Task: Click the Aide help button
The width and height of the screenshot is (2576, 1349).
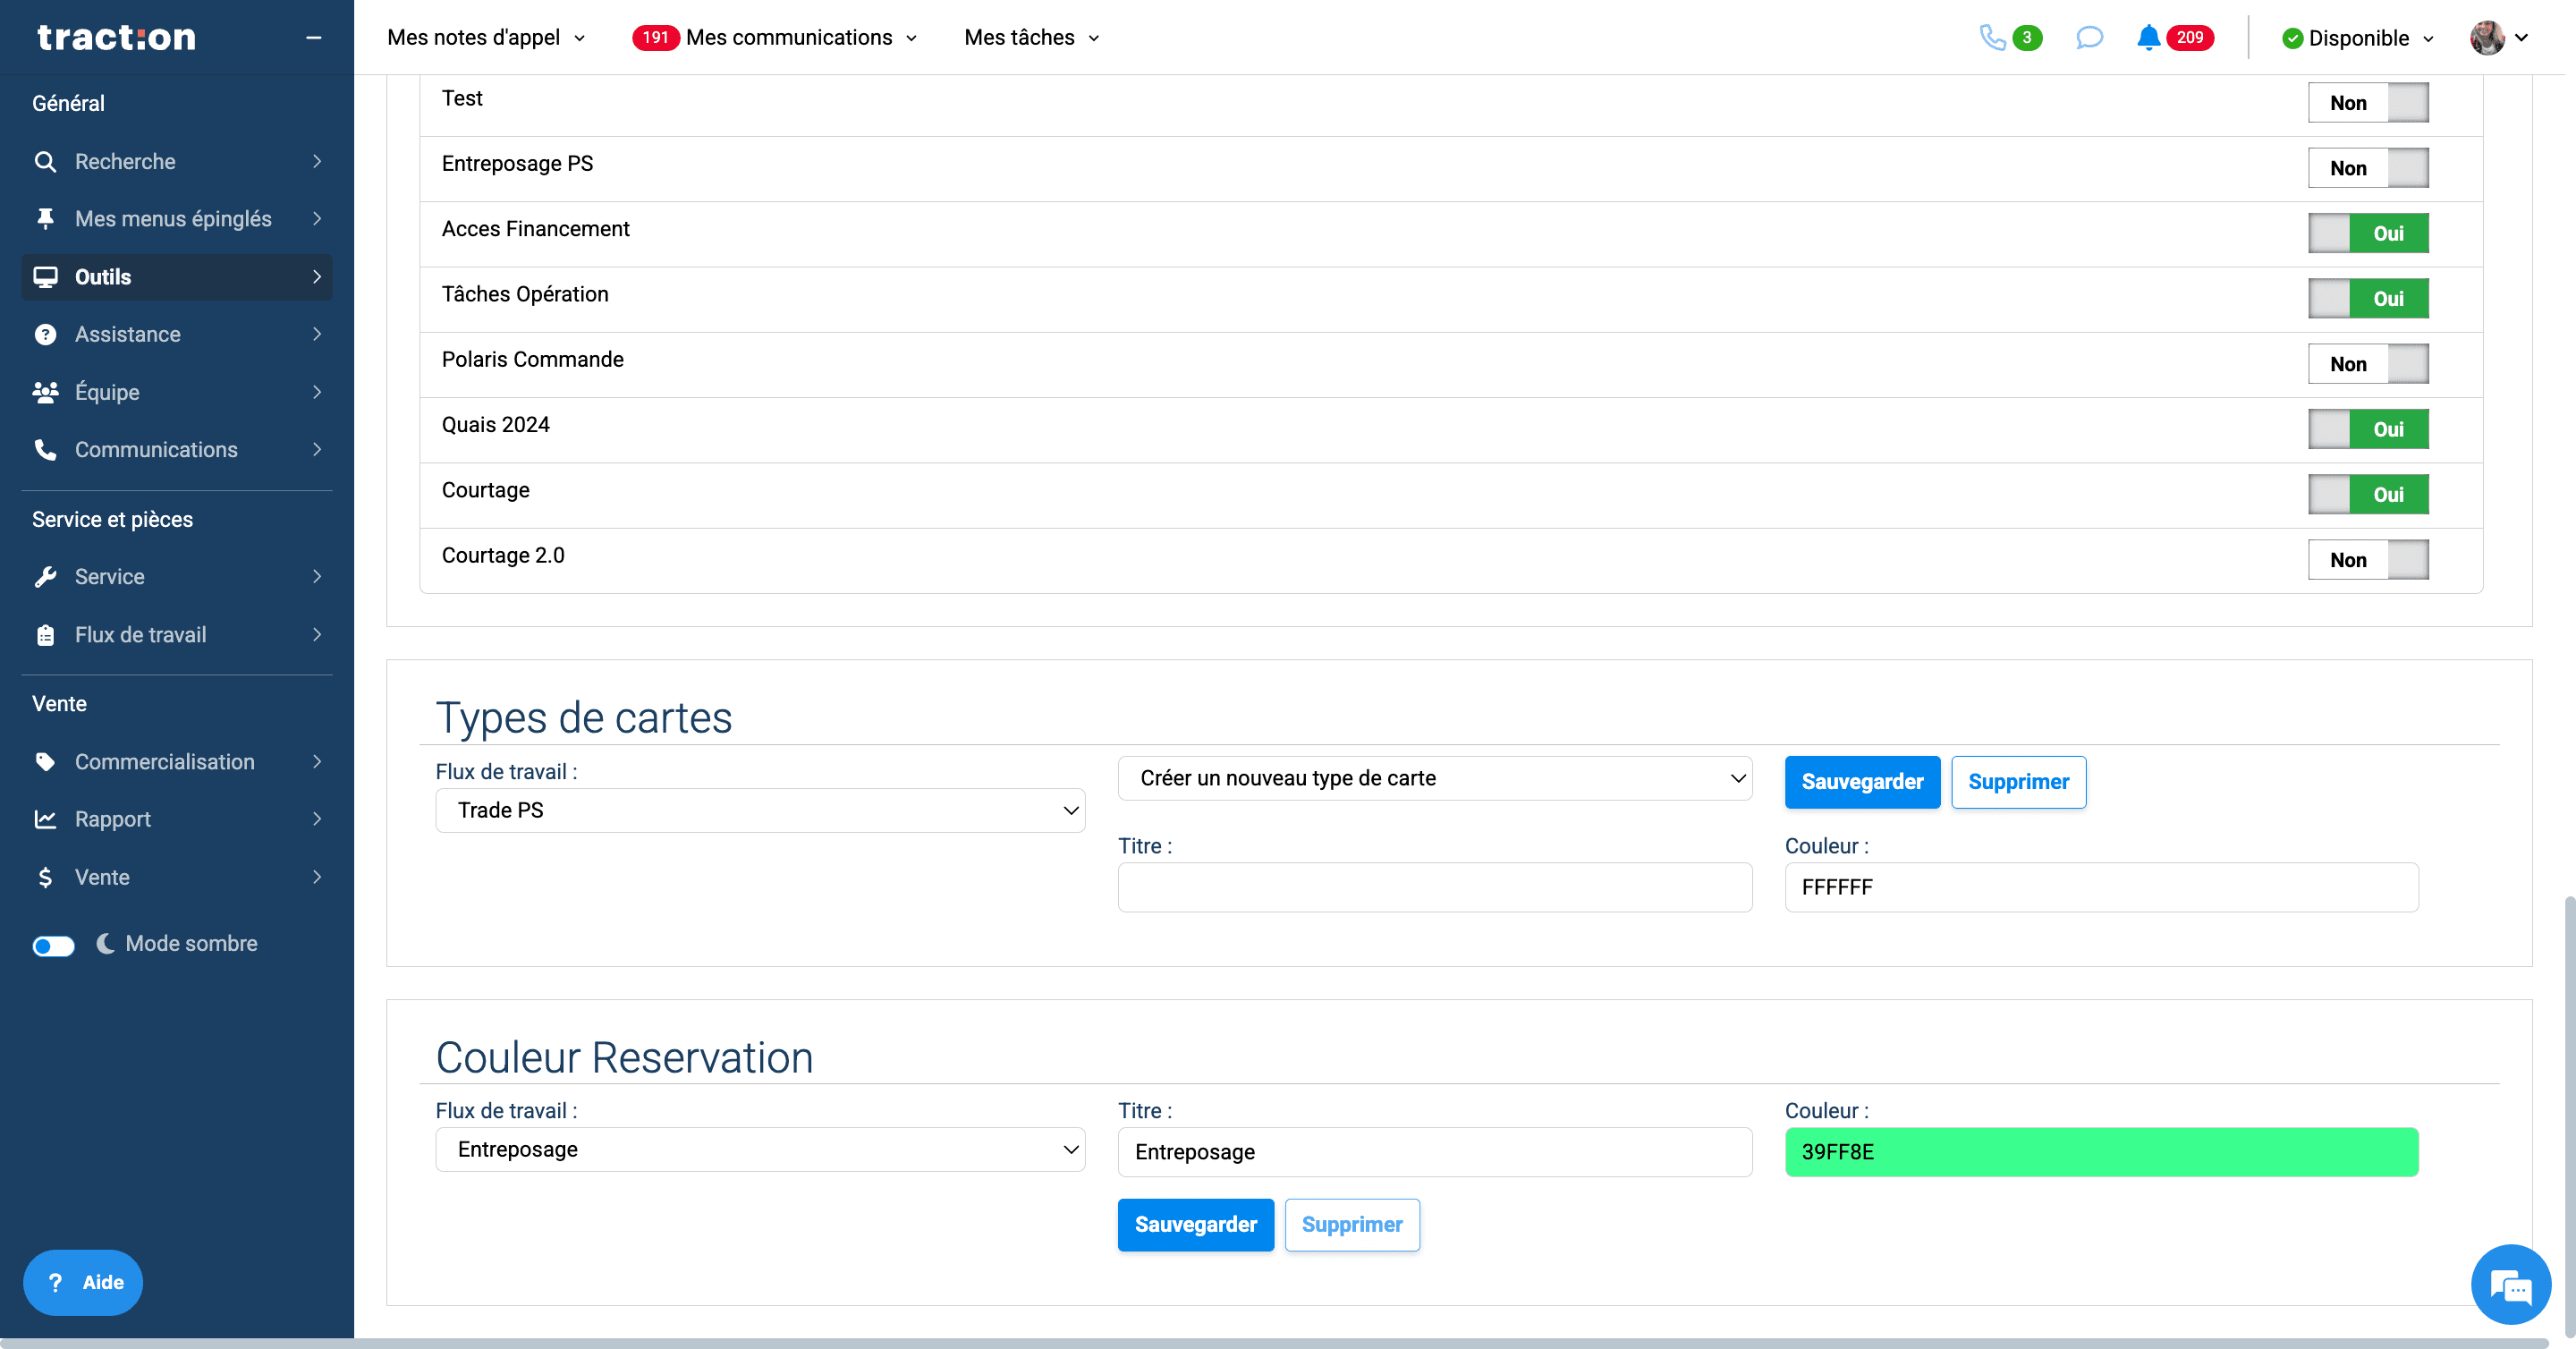Action: click(x=83, y=1283)
